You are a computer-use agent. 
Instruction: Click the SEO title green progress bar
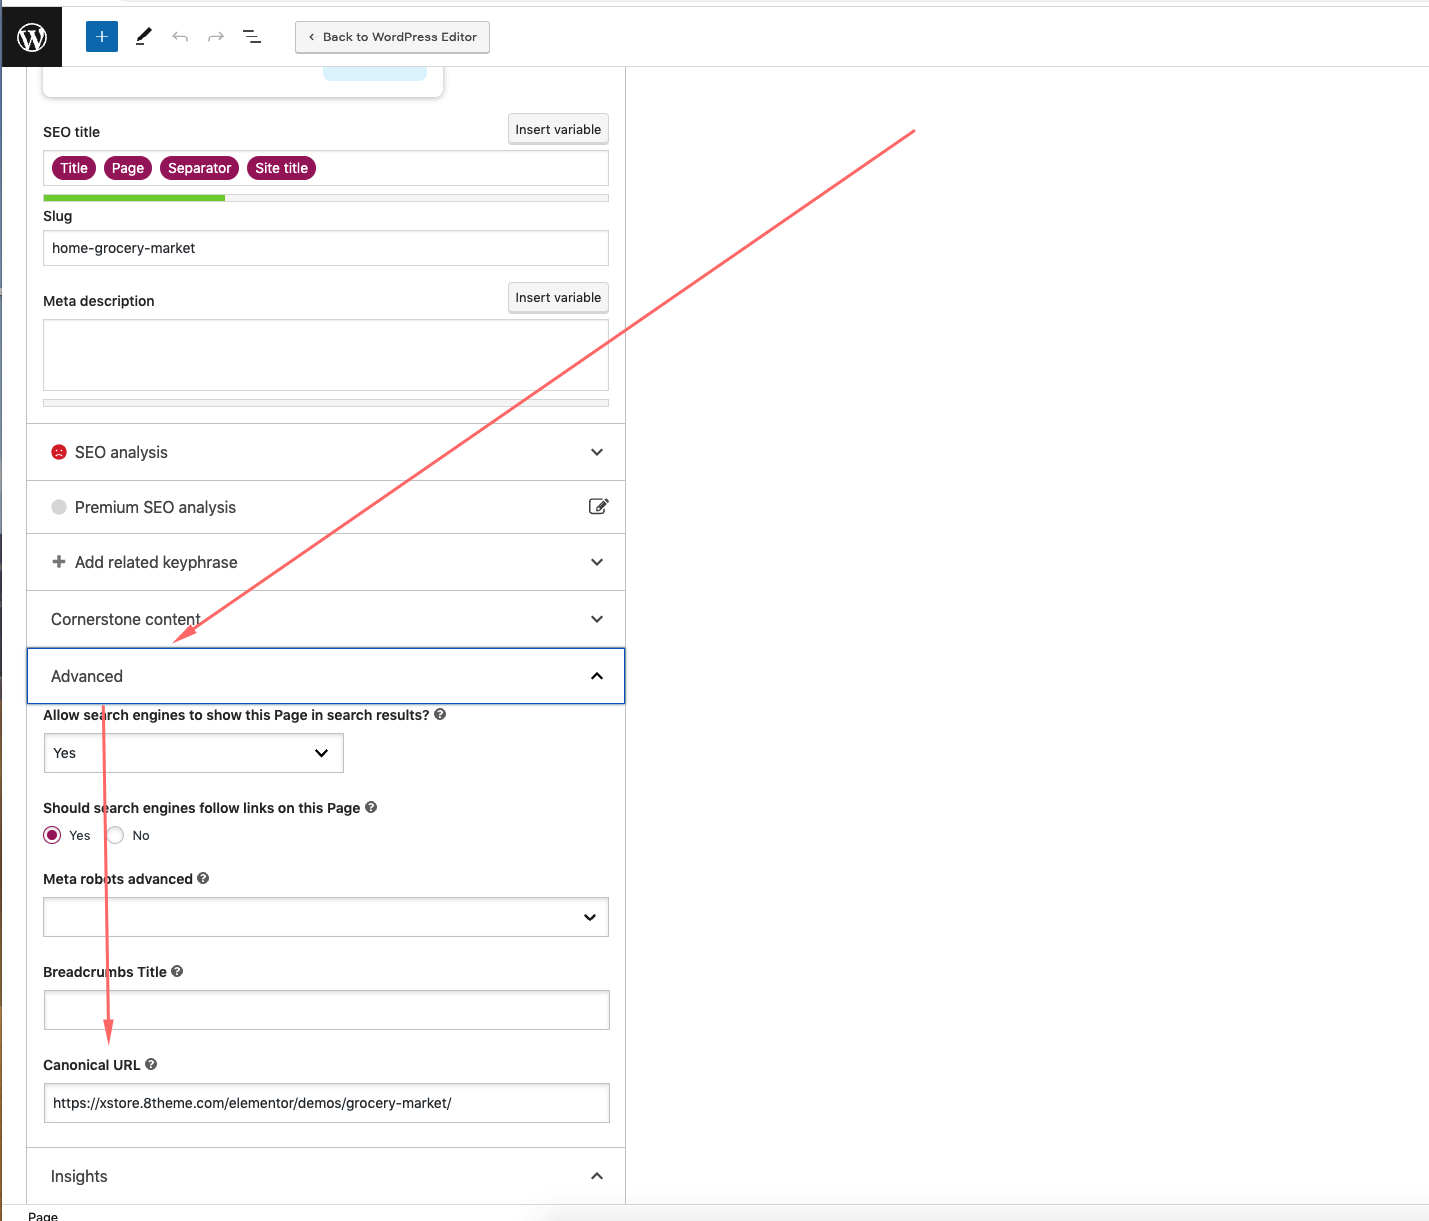134,198
